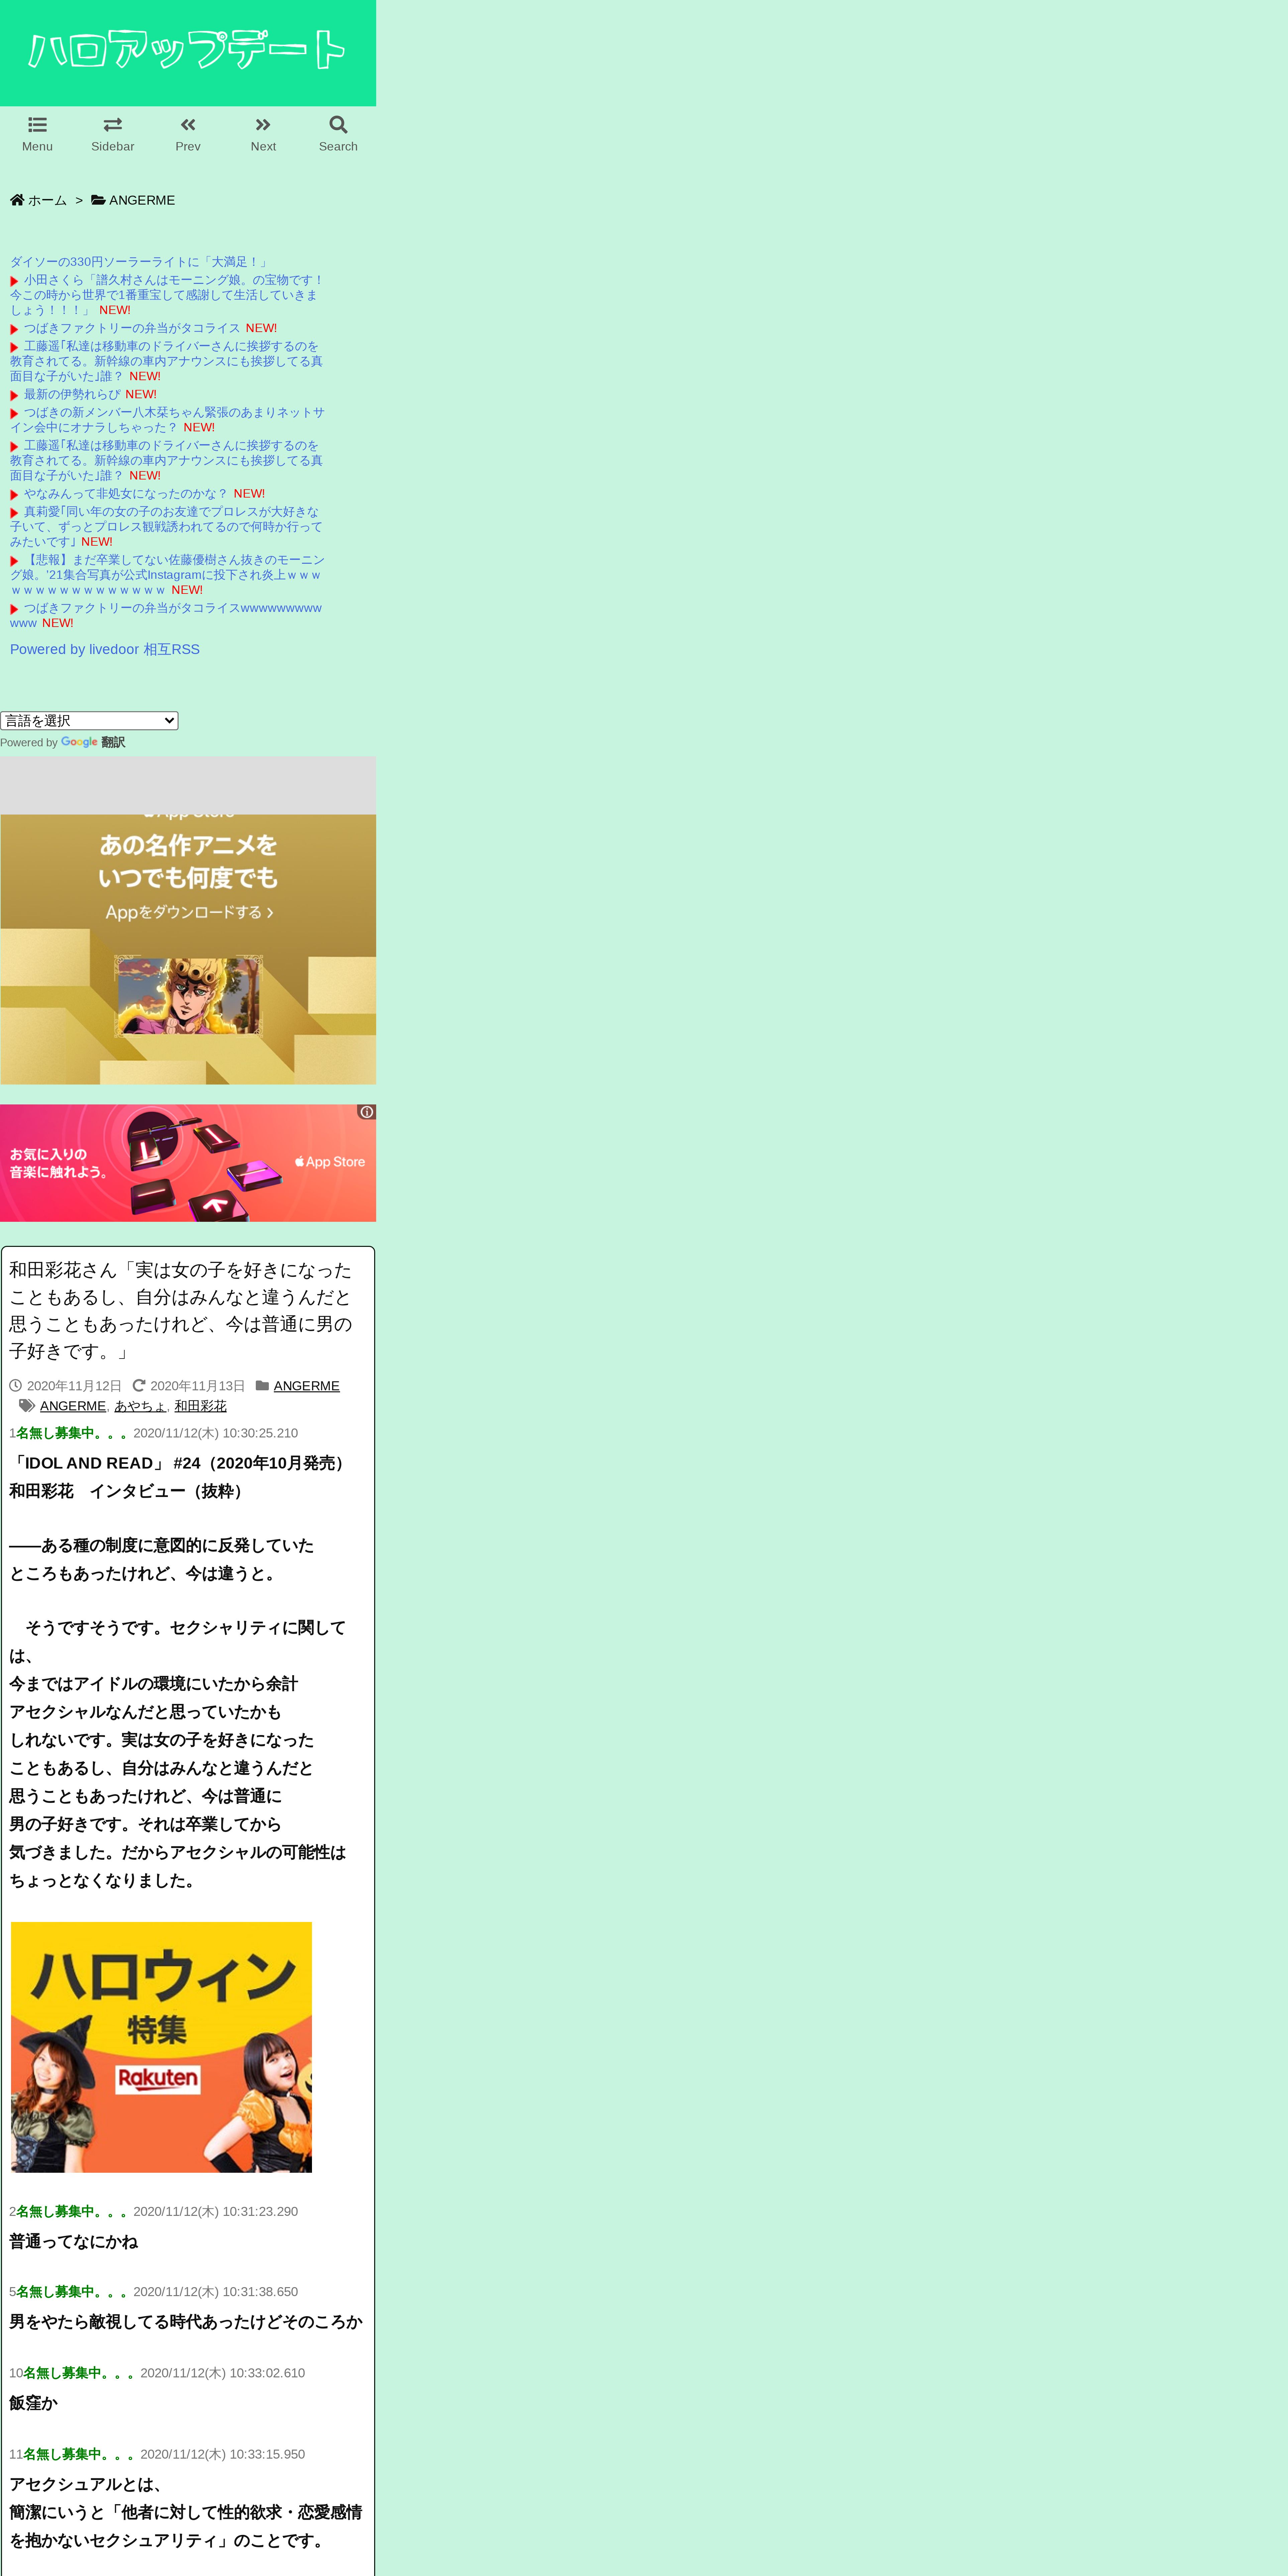1288x2576 pixels.
Task: Open the Menu hamburger icon
Action: click(37, 125)
